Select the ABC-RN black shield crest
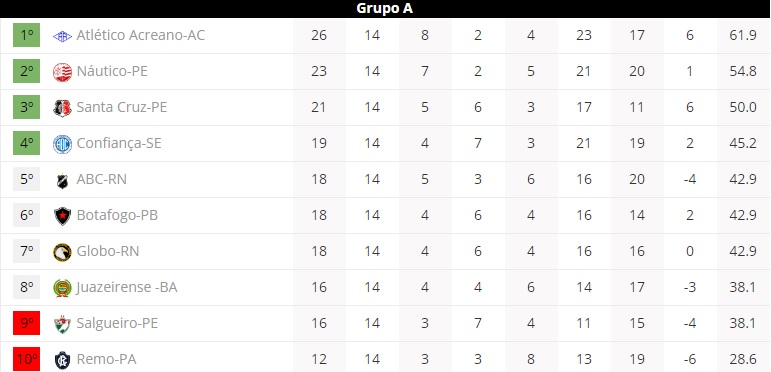 (x=62, y=181)
